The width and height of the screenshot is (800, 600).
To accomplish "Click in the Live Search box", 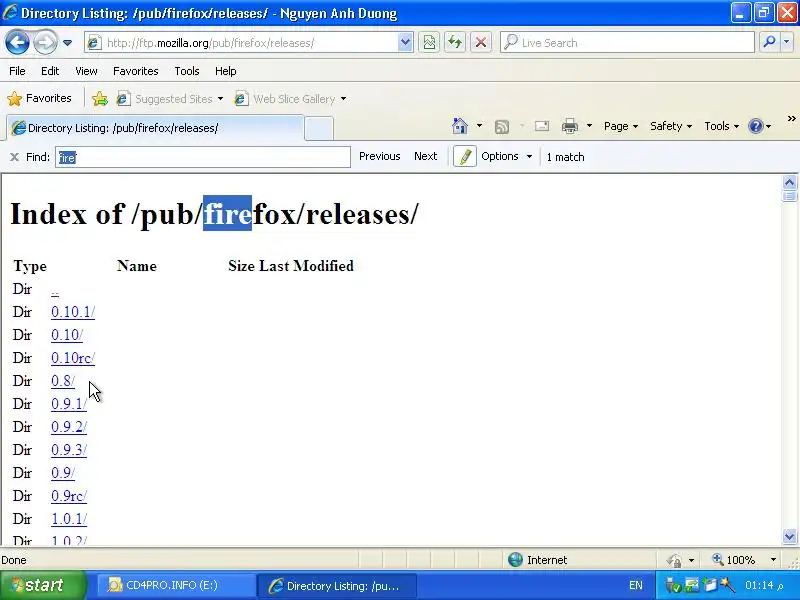I will coord(628,43).
